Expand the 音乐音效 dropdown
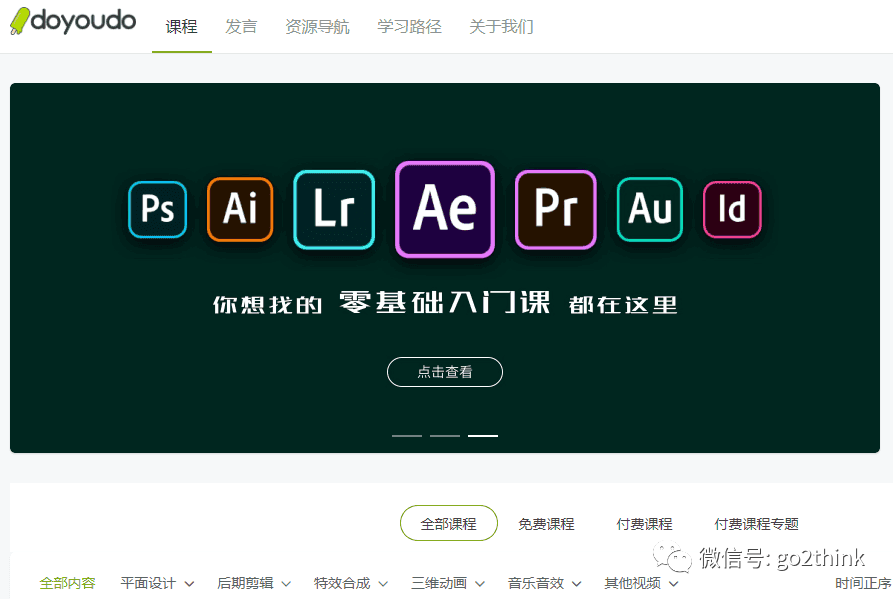Image resolution: width=893 pixels, height=599 pixels. [544, 583]
